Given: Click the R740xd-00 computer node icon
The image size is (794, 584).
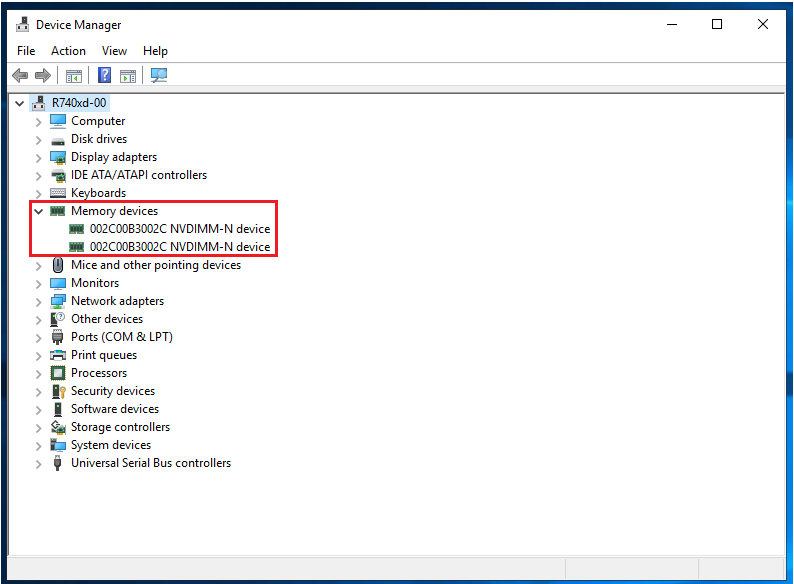Looking at the screenshot, I should (39, 103).
